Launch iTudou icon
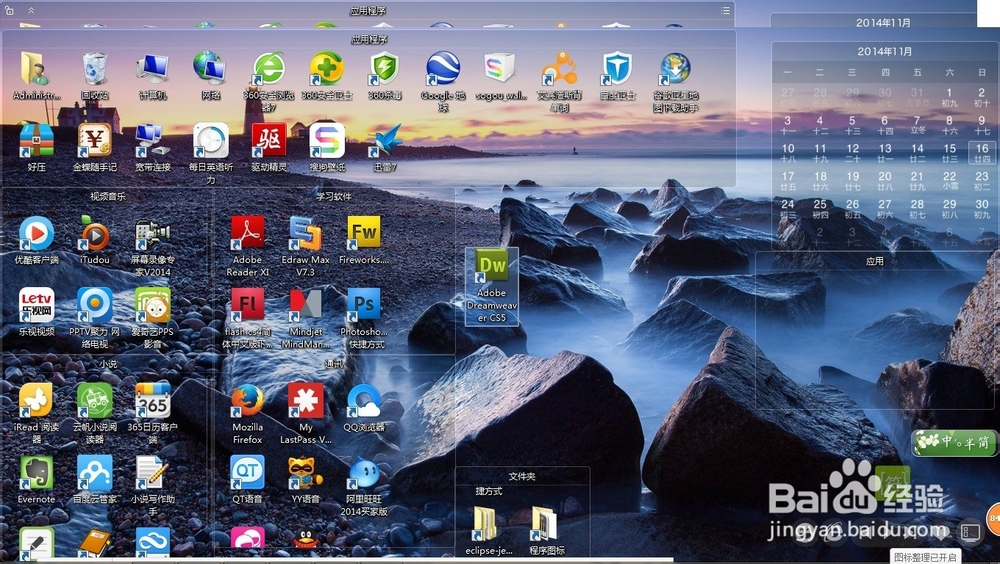The height and width of the screenshot is (564, 1000). click(x=94, y=234)
